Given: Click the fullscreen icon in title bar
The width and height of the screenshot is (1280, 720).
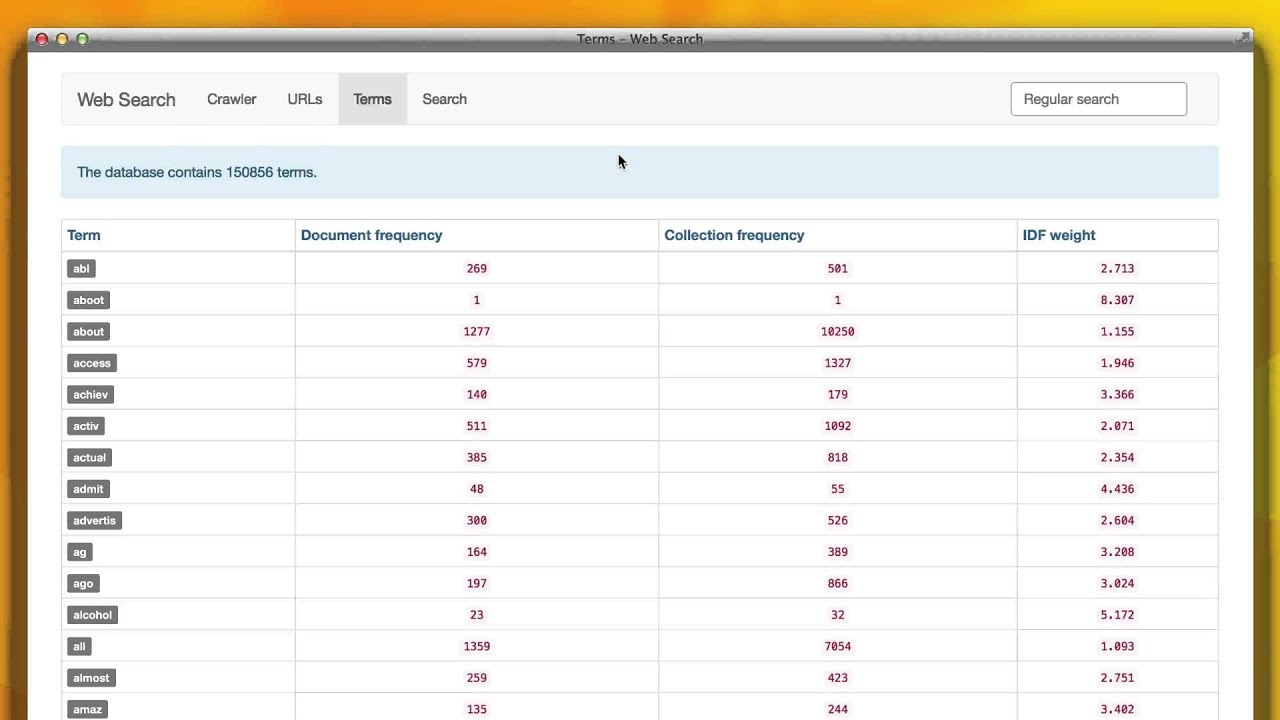Looking at the screenshot, I should [1242, 38].
